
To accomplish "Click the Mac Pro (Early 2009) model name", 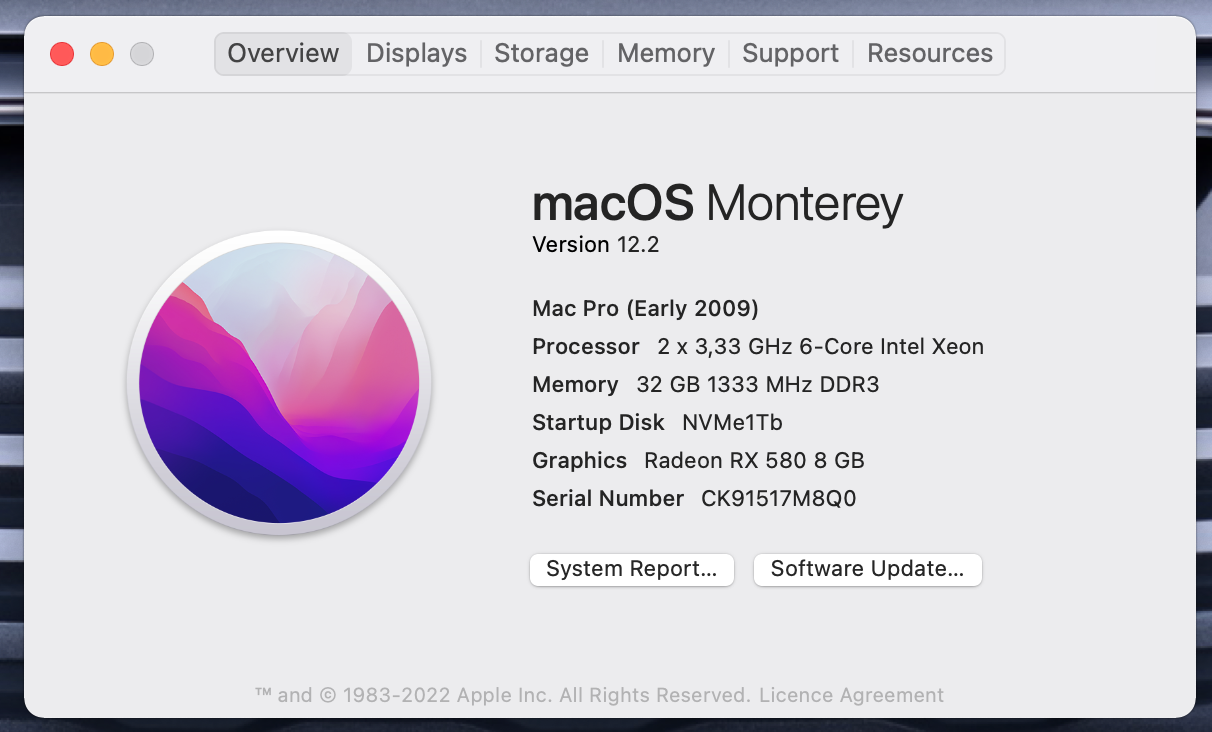I will [x=645, y=308].
